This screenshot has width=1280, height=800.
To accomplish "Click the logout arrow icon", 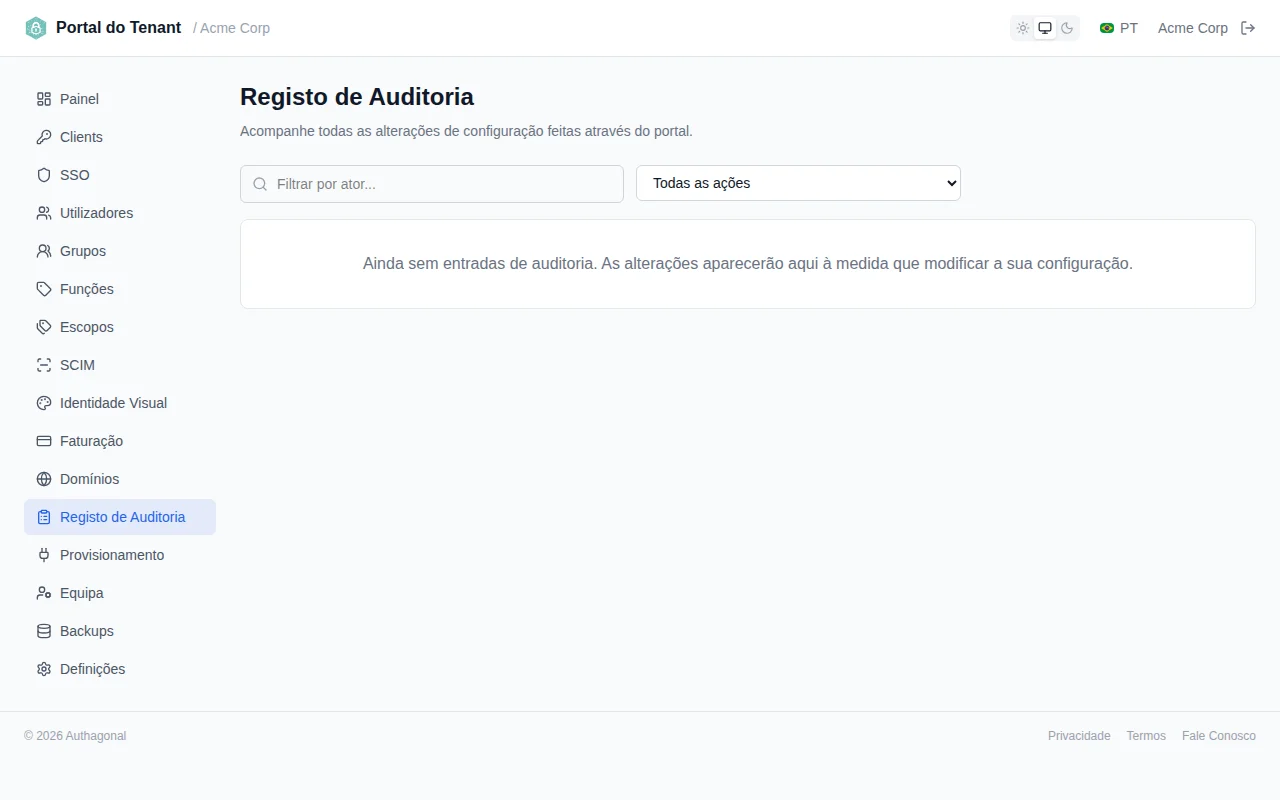I will [1248, 28].
